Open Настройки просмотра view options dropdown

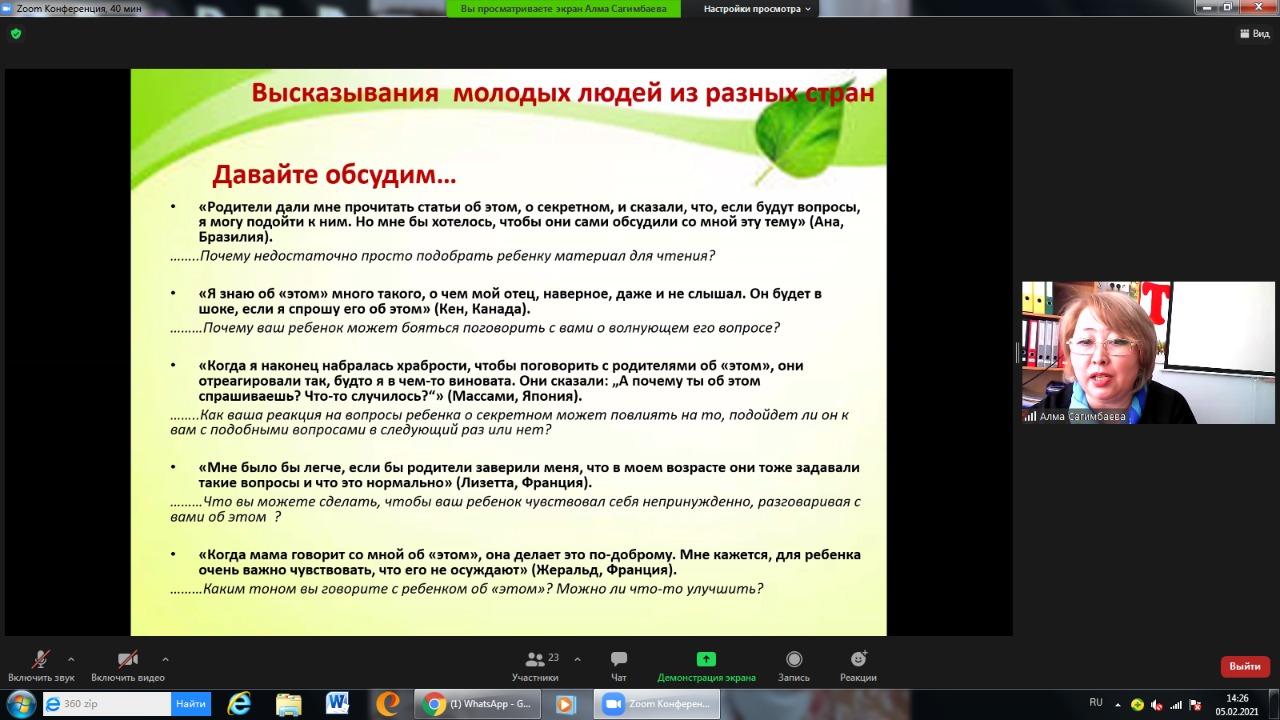[x=758, y=9]
